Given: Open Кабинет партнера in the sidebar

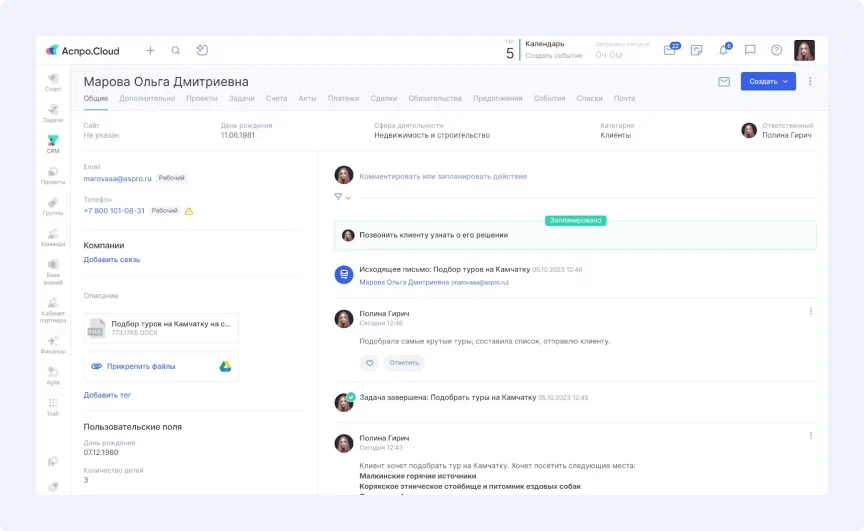Looking at the screenshot, I should (x=53, y=311).
